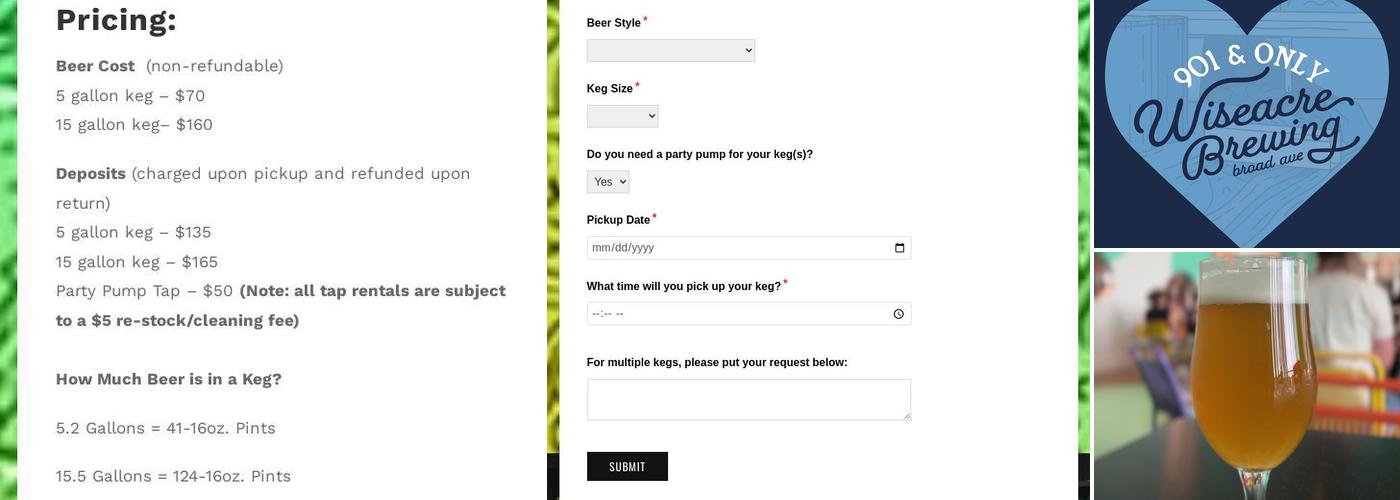
Task: Click the beer glass photo
Action: tap(1246, 376)
